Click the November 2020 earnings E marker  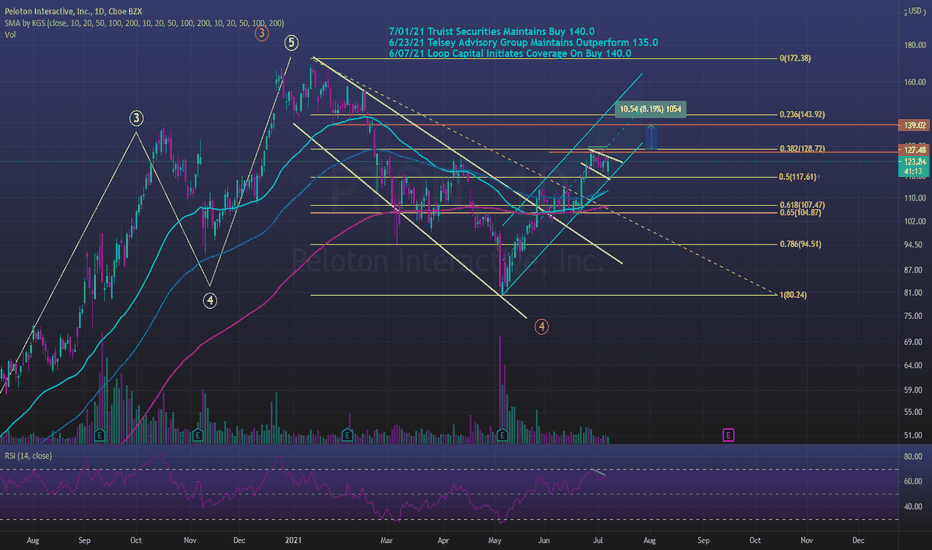coord(198,435)
